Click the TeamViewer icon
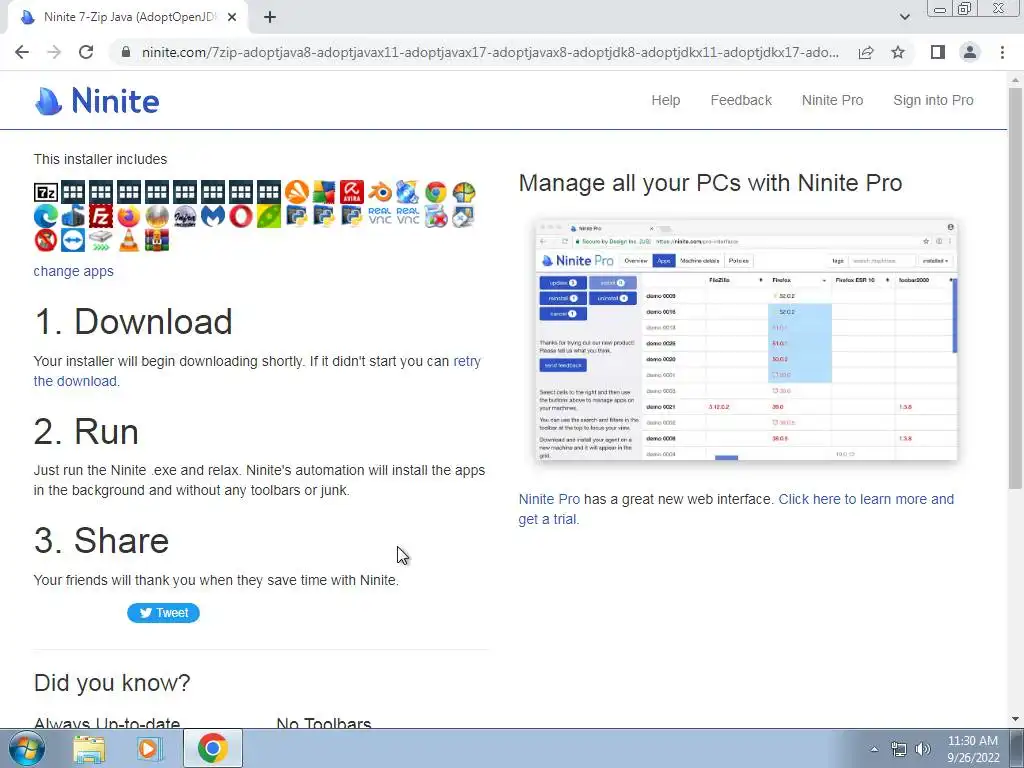Screen dimensions: 1024x768 (73, 240)
